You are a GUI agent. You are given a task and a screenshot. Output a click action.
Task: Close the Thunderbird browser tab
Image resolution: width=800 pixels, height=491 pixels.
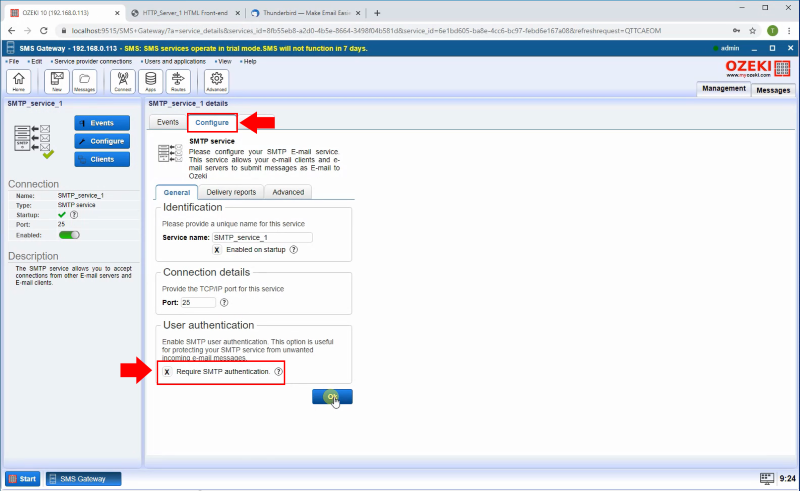tap(358, 13)
